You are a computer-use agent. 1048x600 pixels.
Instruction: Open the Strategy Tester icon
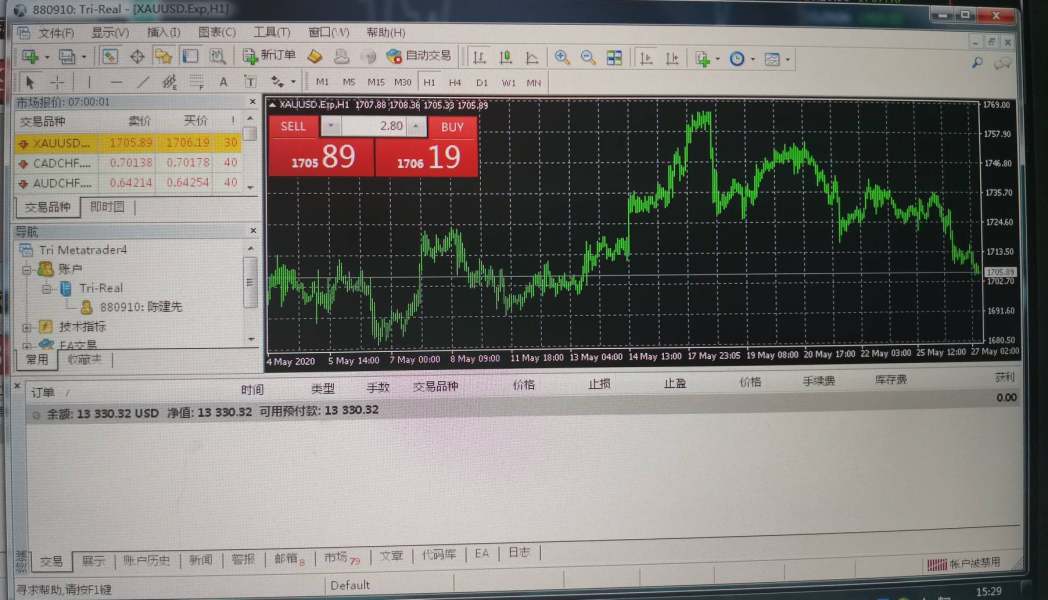[217, 57]
